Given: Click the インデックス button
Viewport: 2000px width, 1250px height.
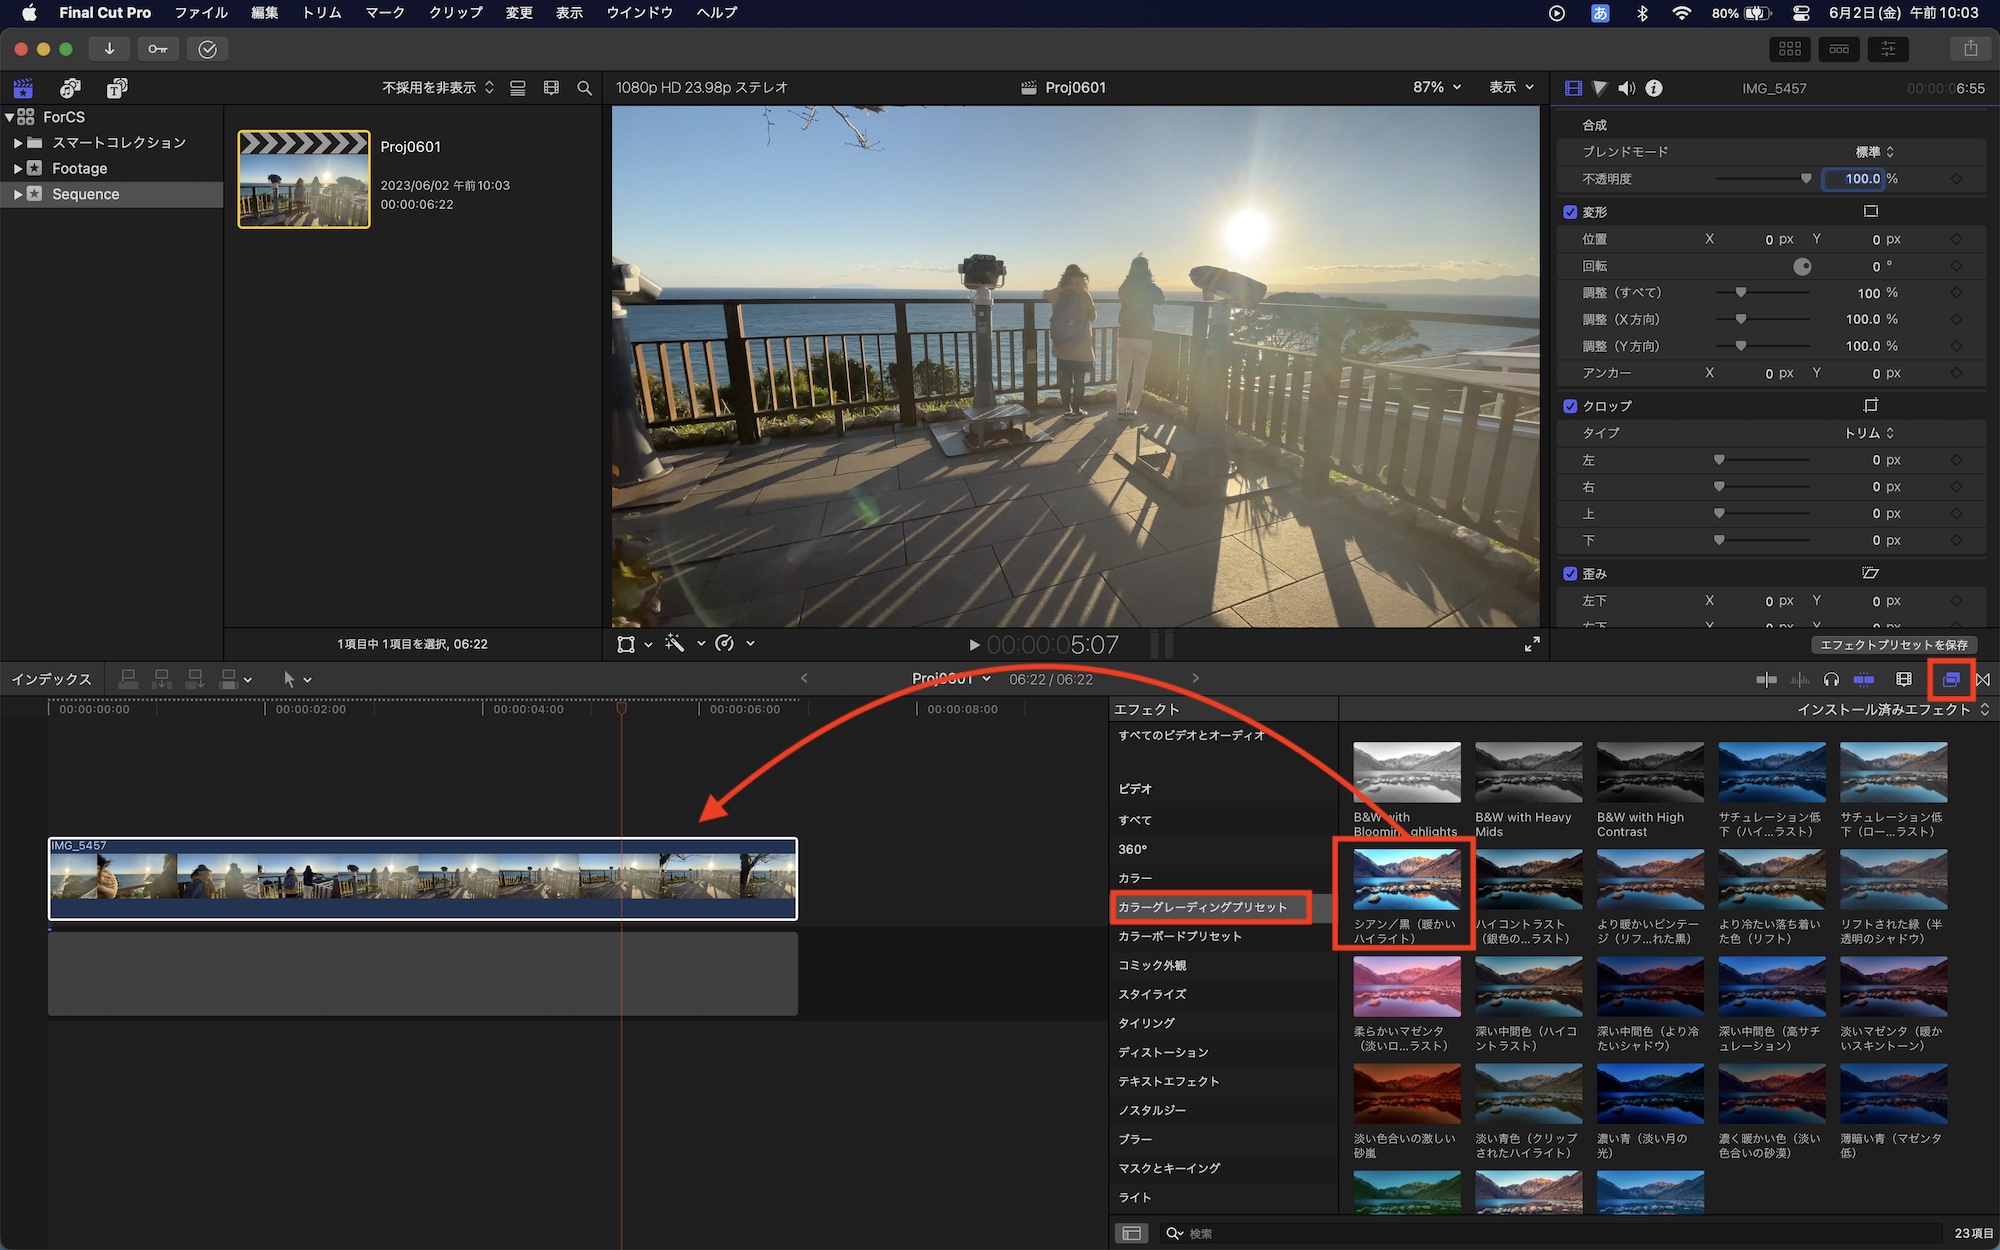Looking at the screenshot, I should coord(51,679).
